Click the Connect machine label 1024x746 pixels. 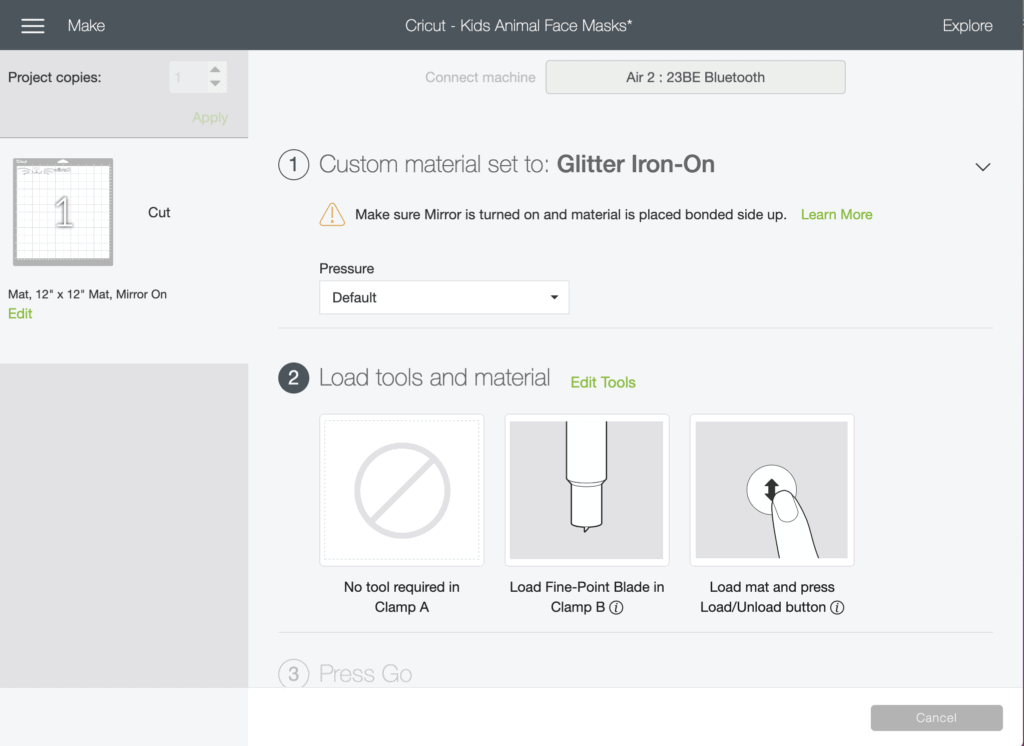(x=480, y=77)
